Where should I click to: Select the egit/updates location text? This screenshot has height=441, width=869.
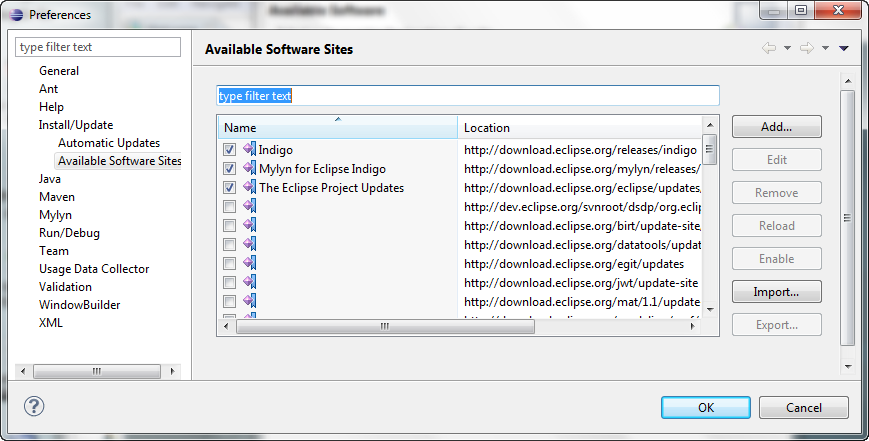574,264
